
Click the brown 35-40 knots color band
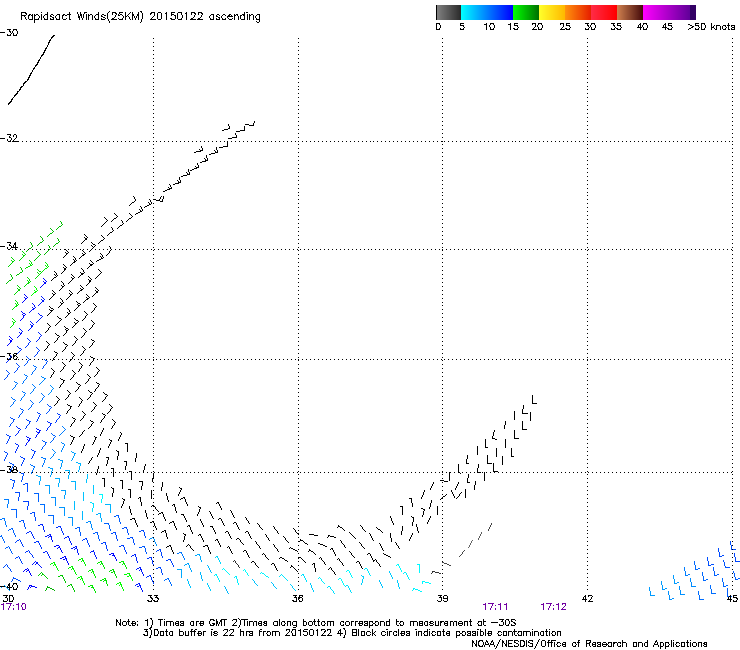pyautogui.click(x=630, y=12)
